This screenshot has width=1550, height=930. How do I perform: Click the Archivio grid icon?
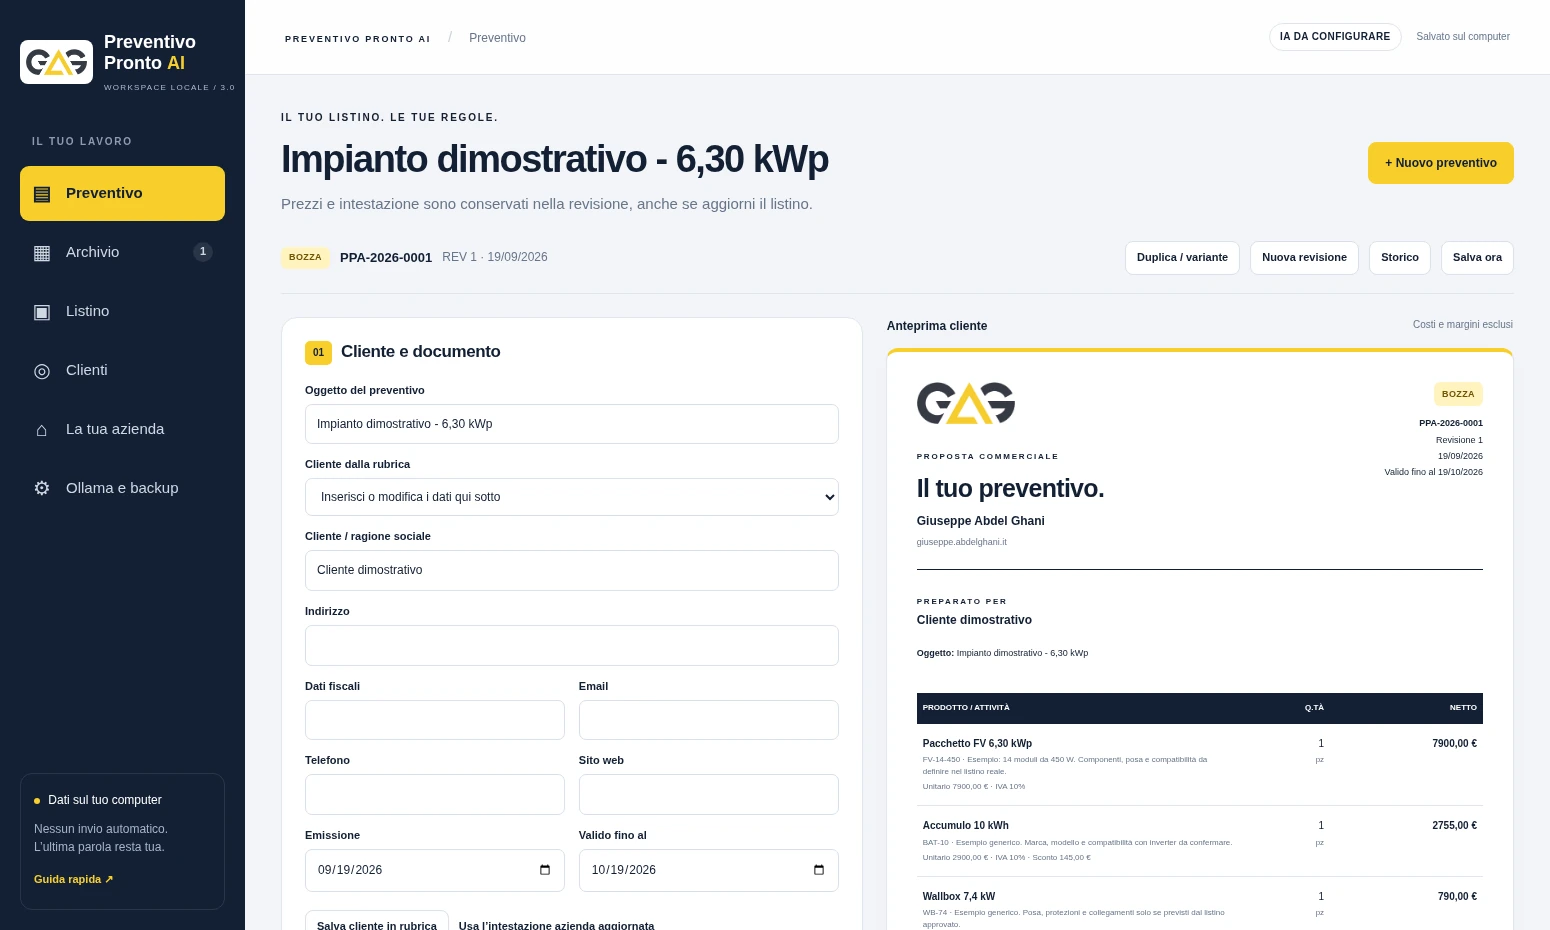42,253
